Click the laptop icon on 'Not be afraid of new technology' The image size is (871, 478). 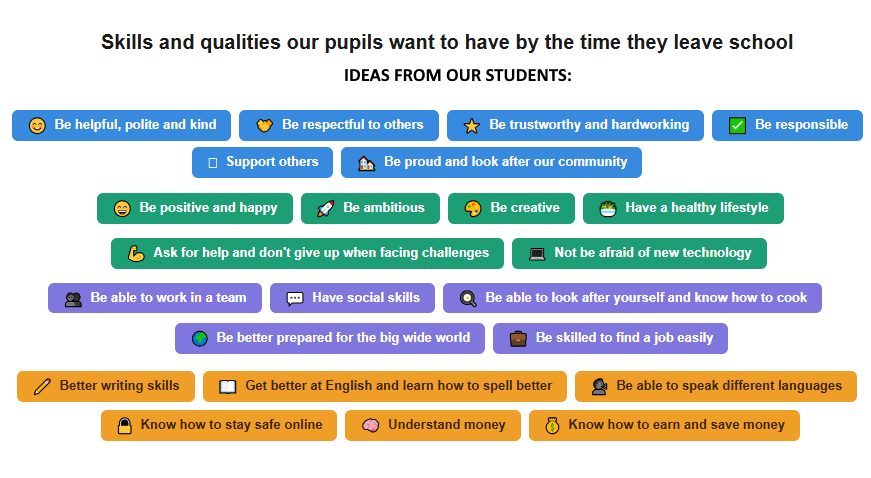click(x=537, y=254)
